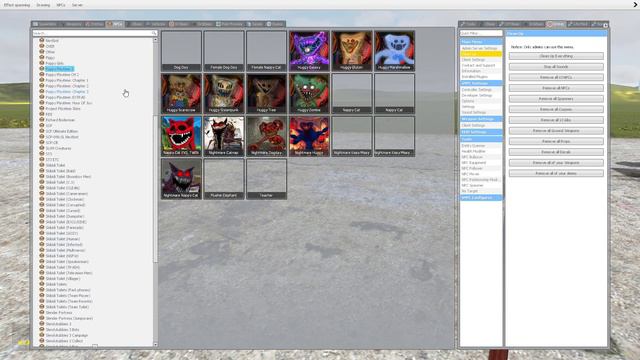Click the category tree scrollbar thumb
The width and height of the screenshot is (640, 360).
pos(155,189)
